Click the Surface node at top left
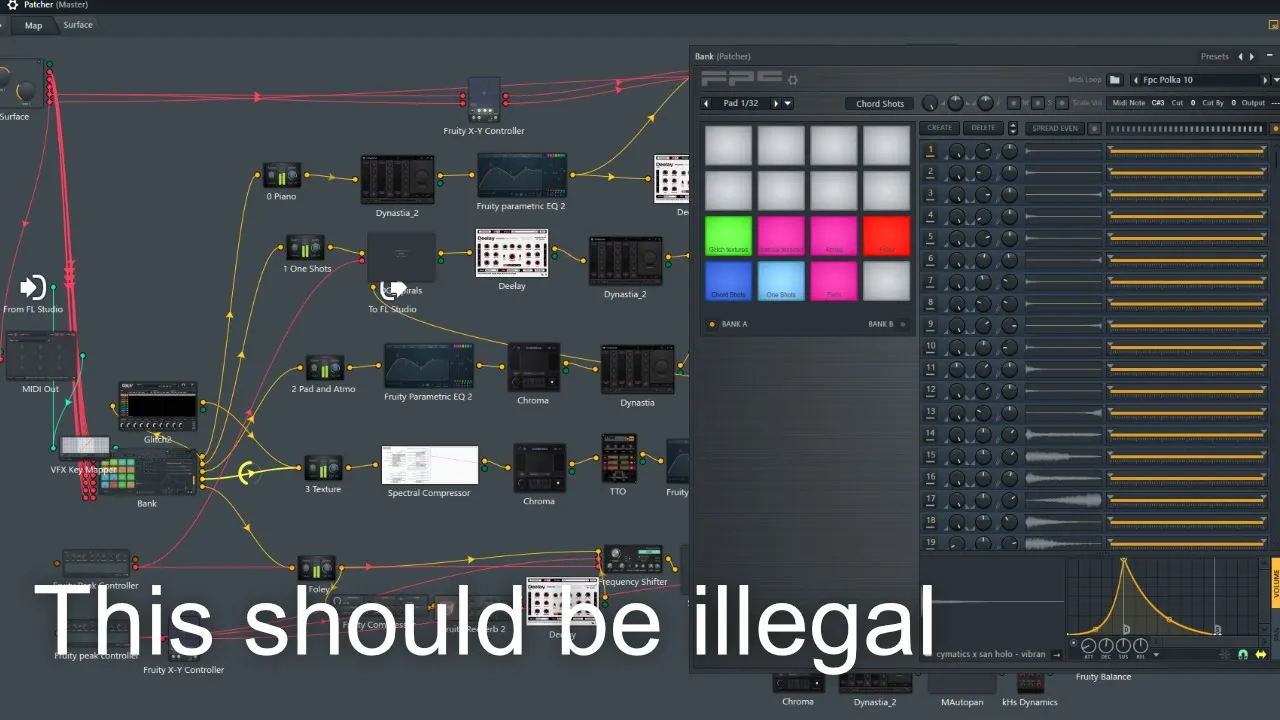 (x=20, y=85)
